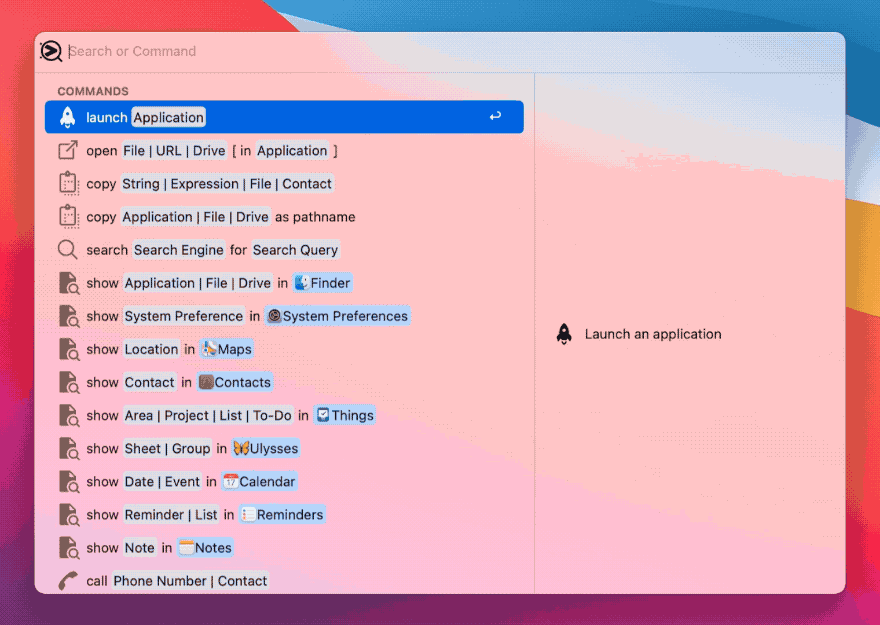
Task: Select the Sheet | Group placeholder
Action: tap(167, 448)
